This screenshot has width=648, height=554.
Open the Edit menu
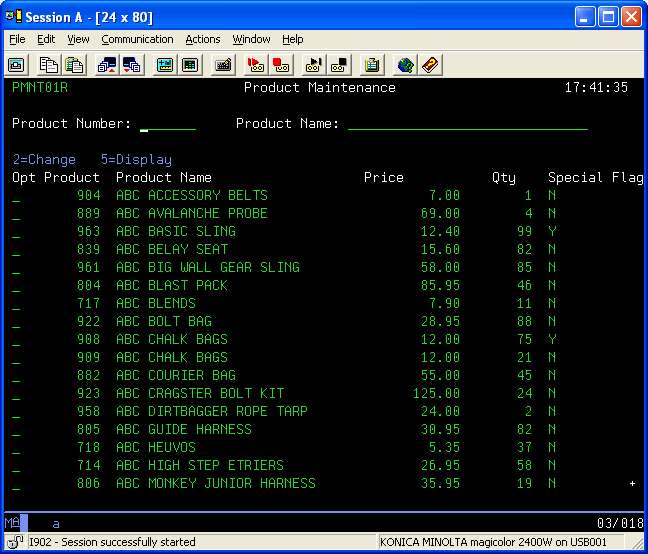pyautogui.click(x=46, y=39)
